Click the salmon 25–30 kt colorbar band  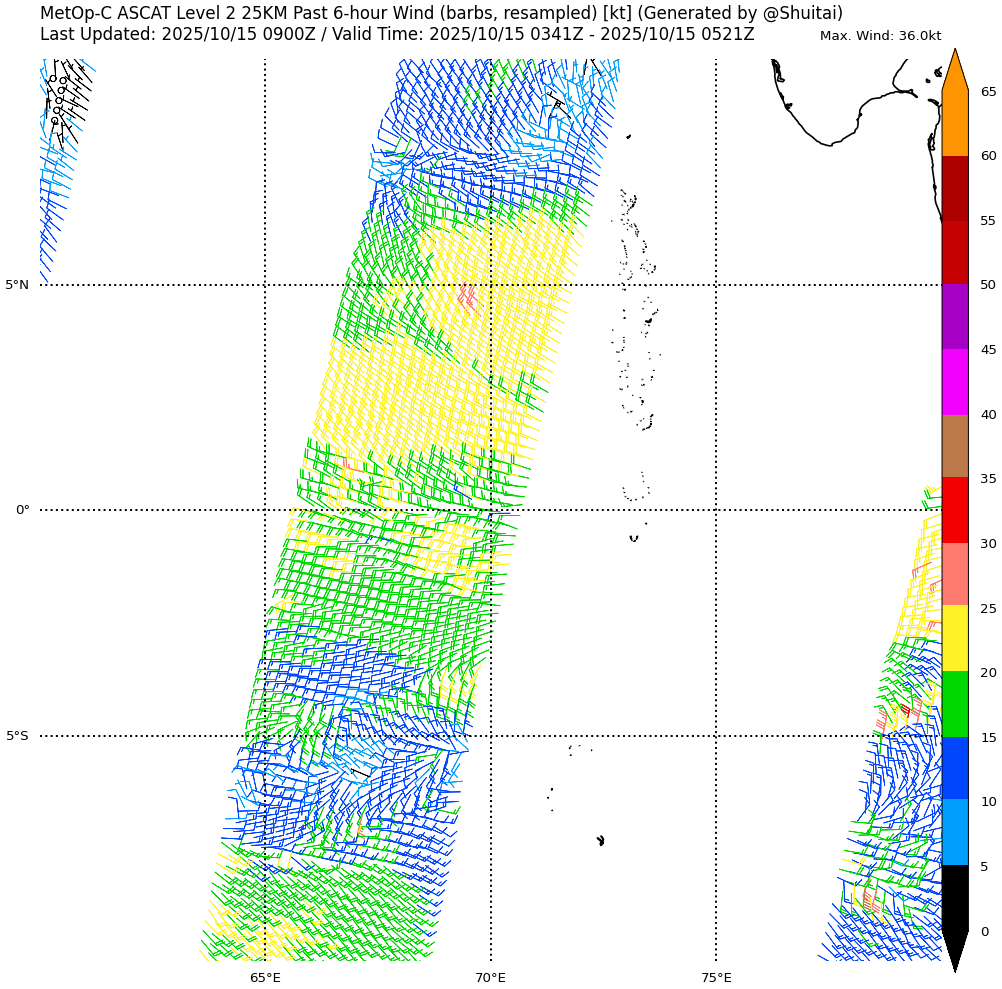coord(955,574)
